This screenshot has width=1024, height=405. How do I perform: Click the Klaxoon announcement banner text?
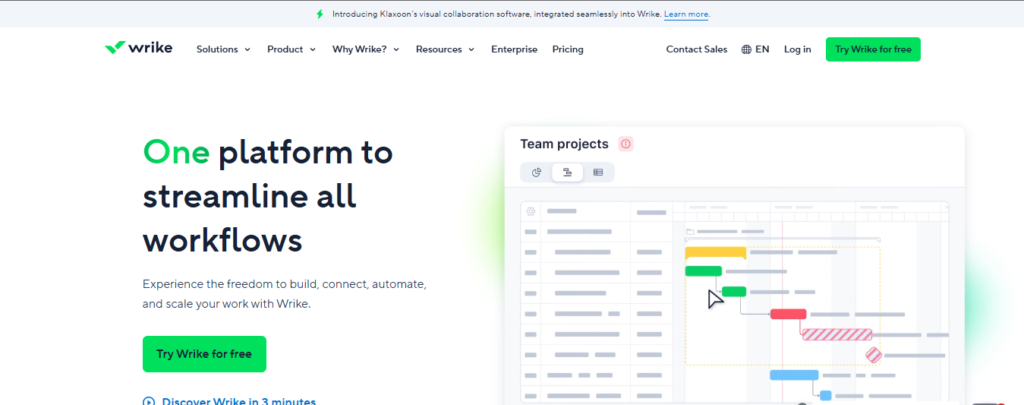pyautogui.click(x=496, y=14)
